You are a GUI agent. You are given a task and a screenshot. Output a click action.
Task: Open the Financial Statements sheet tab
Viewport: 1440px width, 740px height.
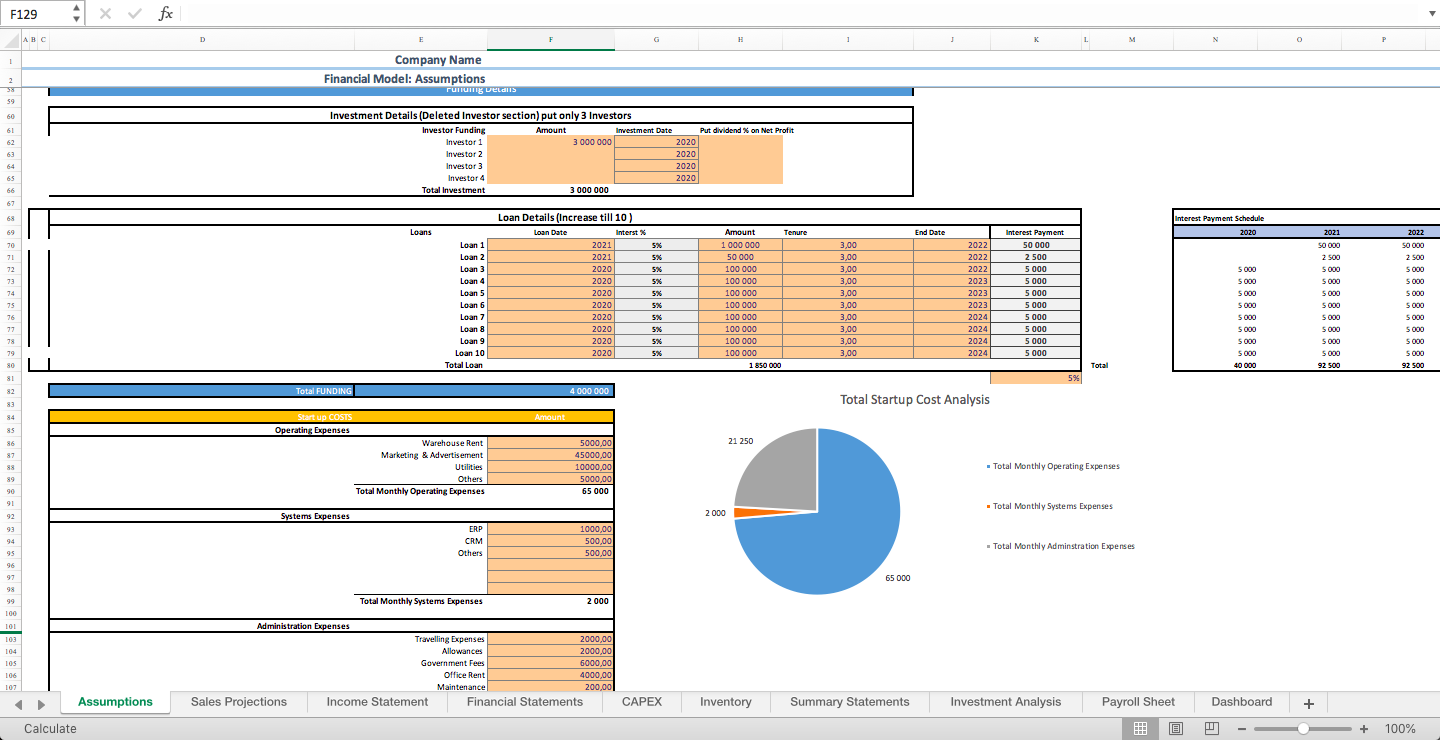[x=525, y=702]
